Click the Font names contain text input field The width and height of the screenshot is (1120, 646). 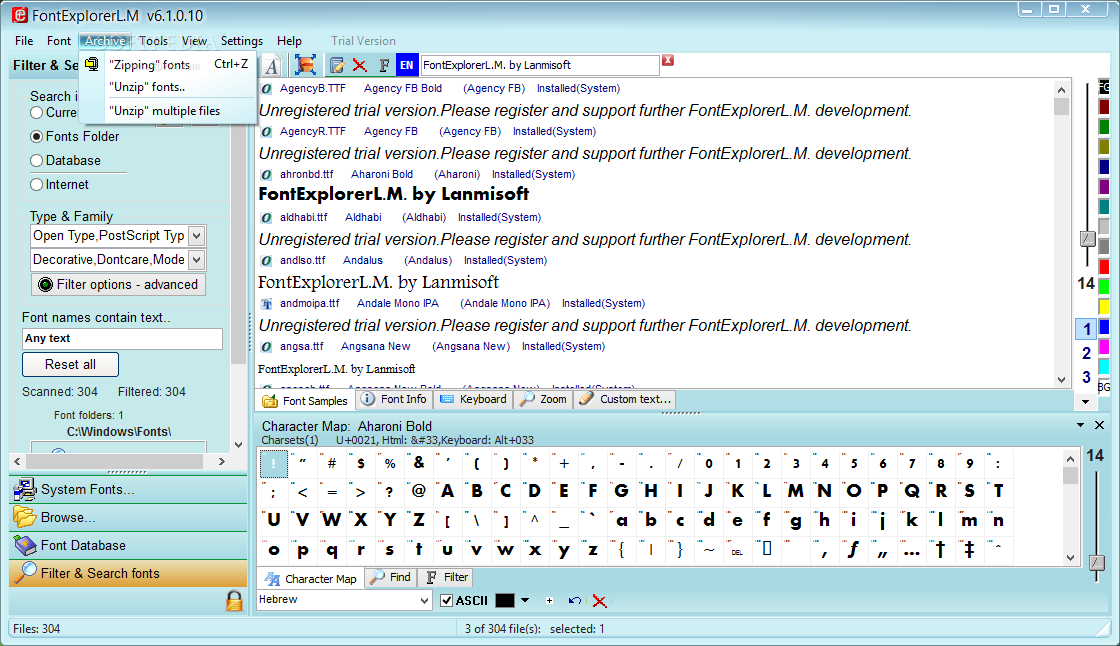122,339
